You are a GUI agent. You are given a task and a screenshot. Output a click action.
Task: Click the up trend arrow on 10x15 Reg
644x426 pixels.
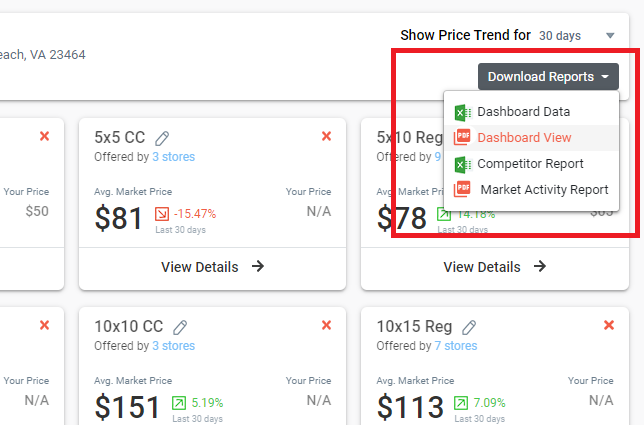[461, 403]
